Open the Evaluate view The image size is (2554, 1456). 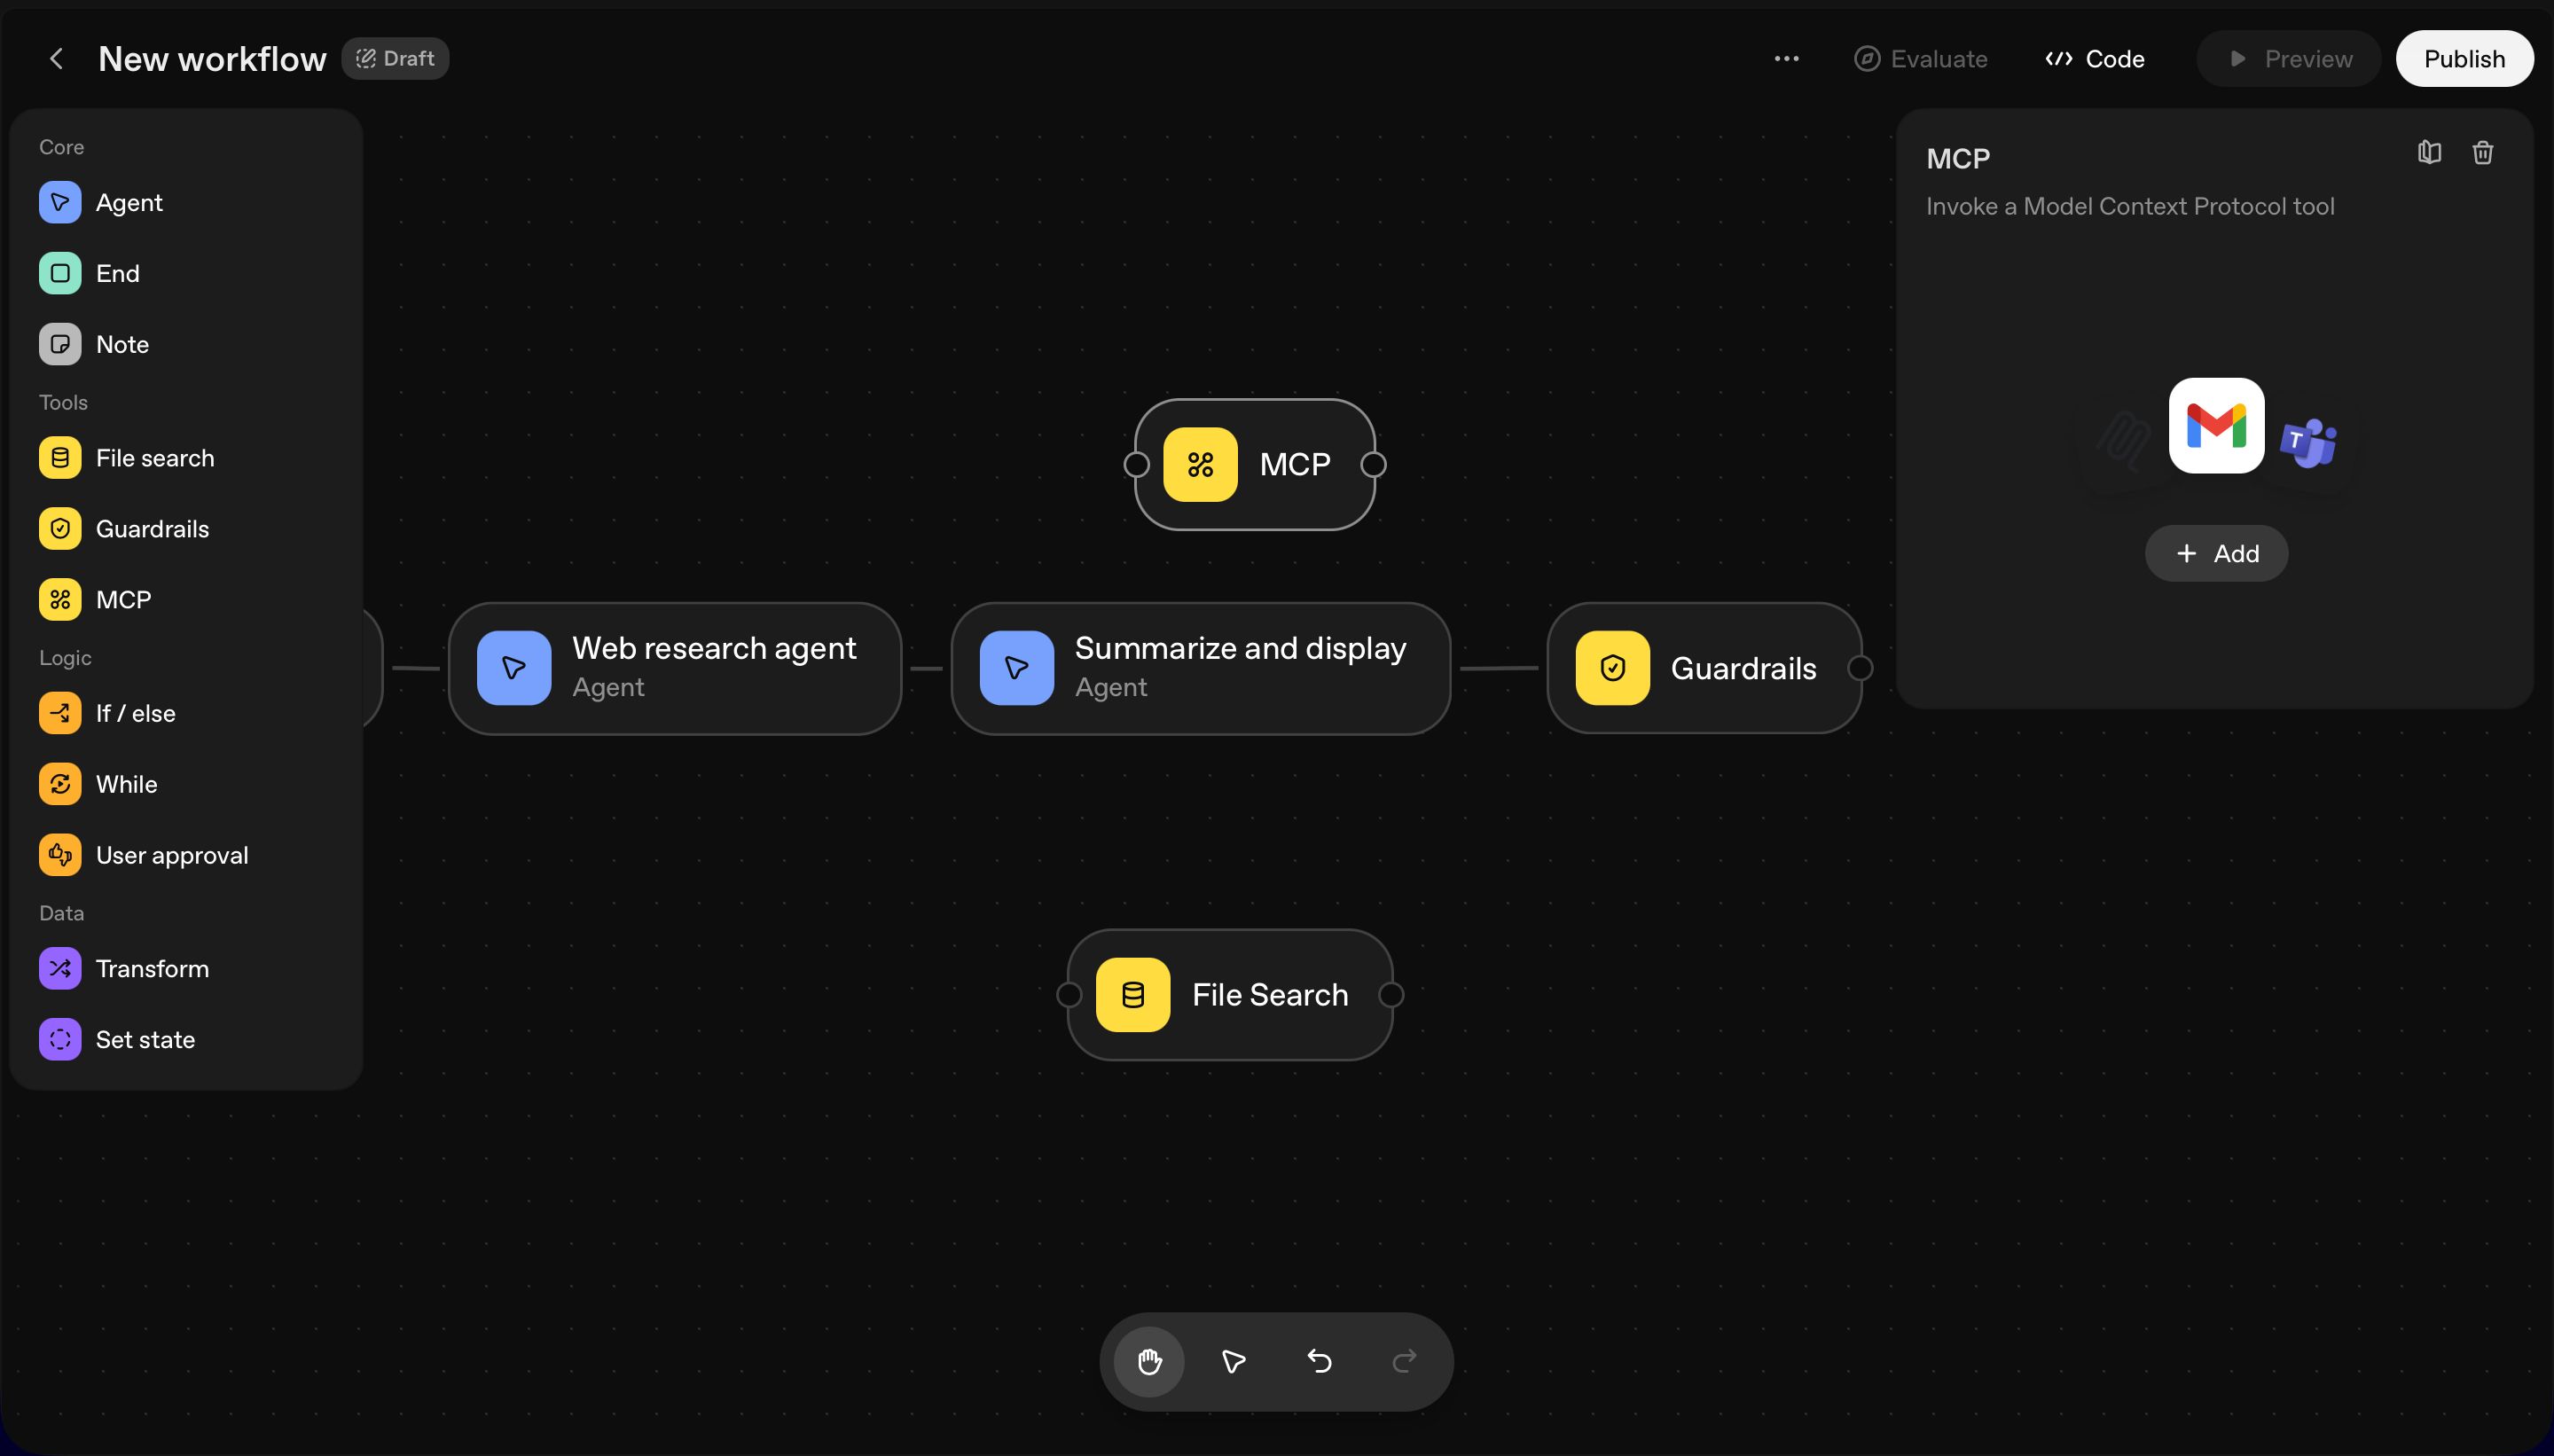(1920, 59)
